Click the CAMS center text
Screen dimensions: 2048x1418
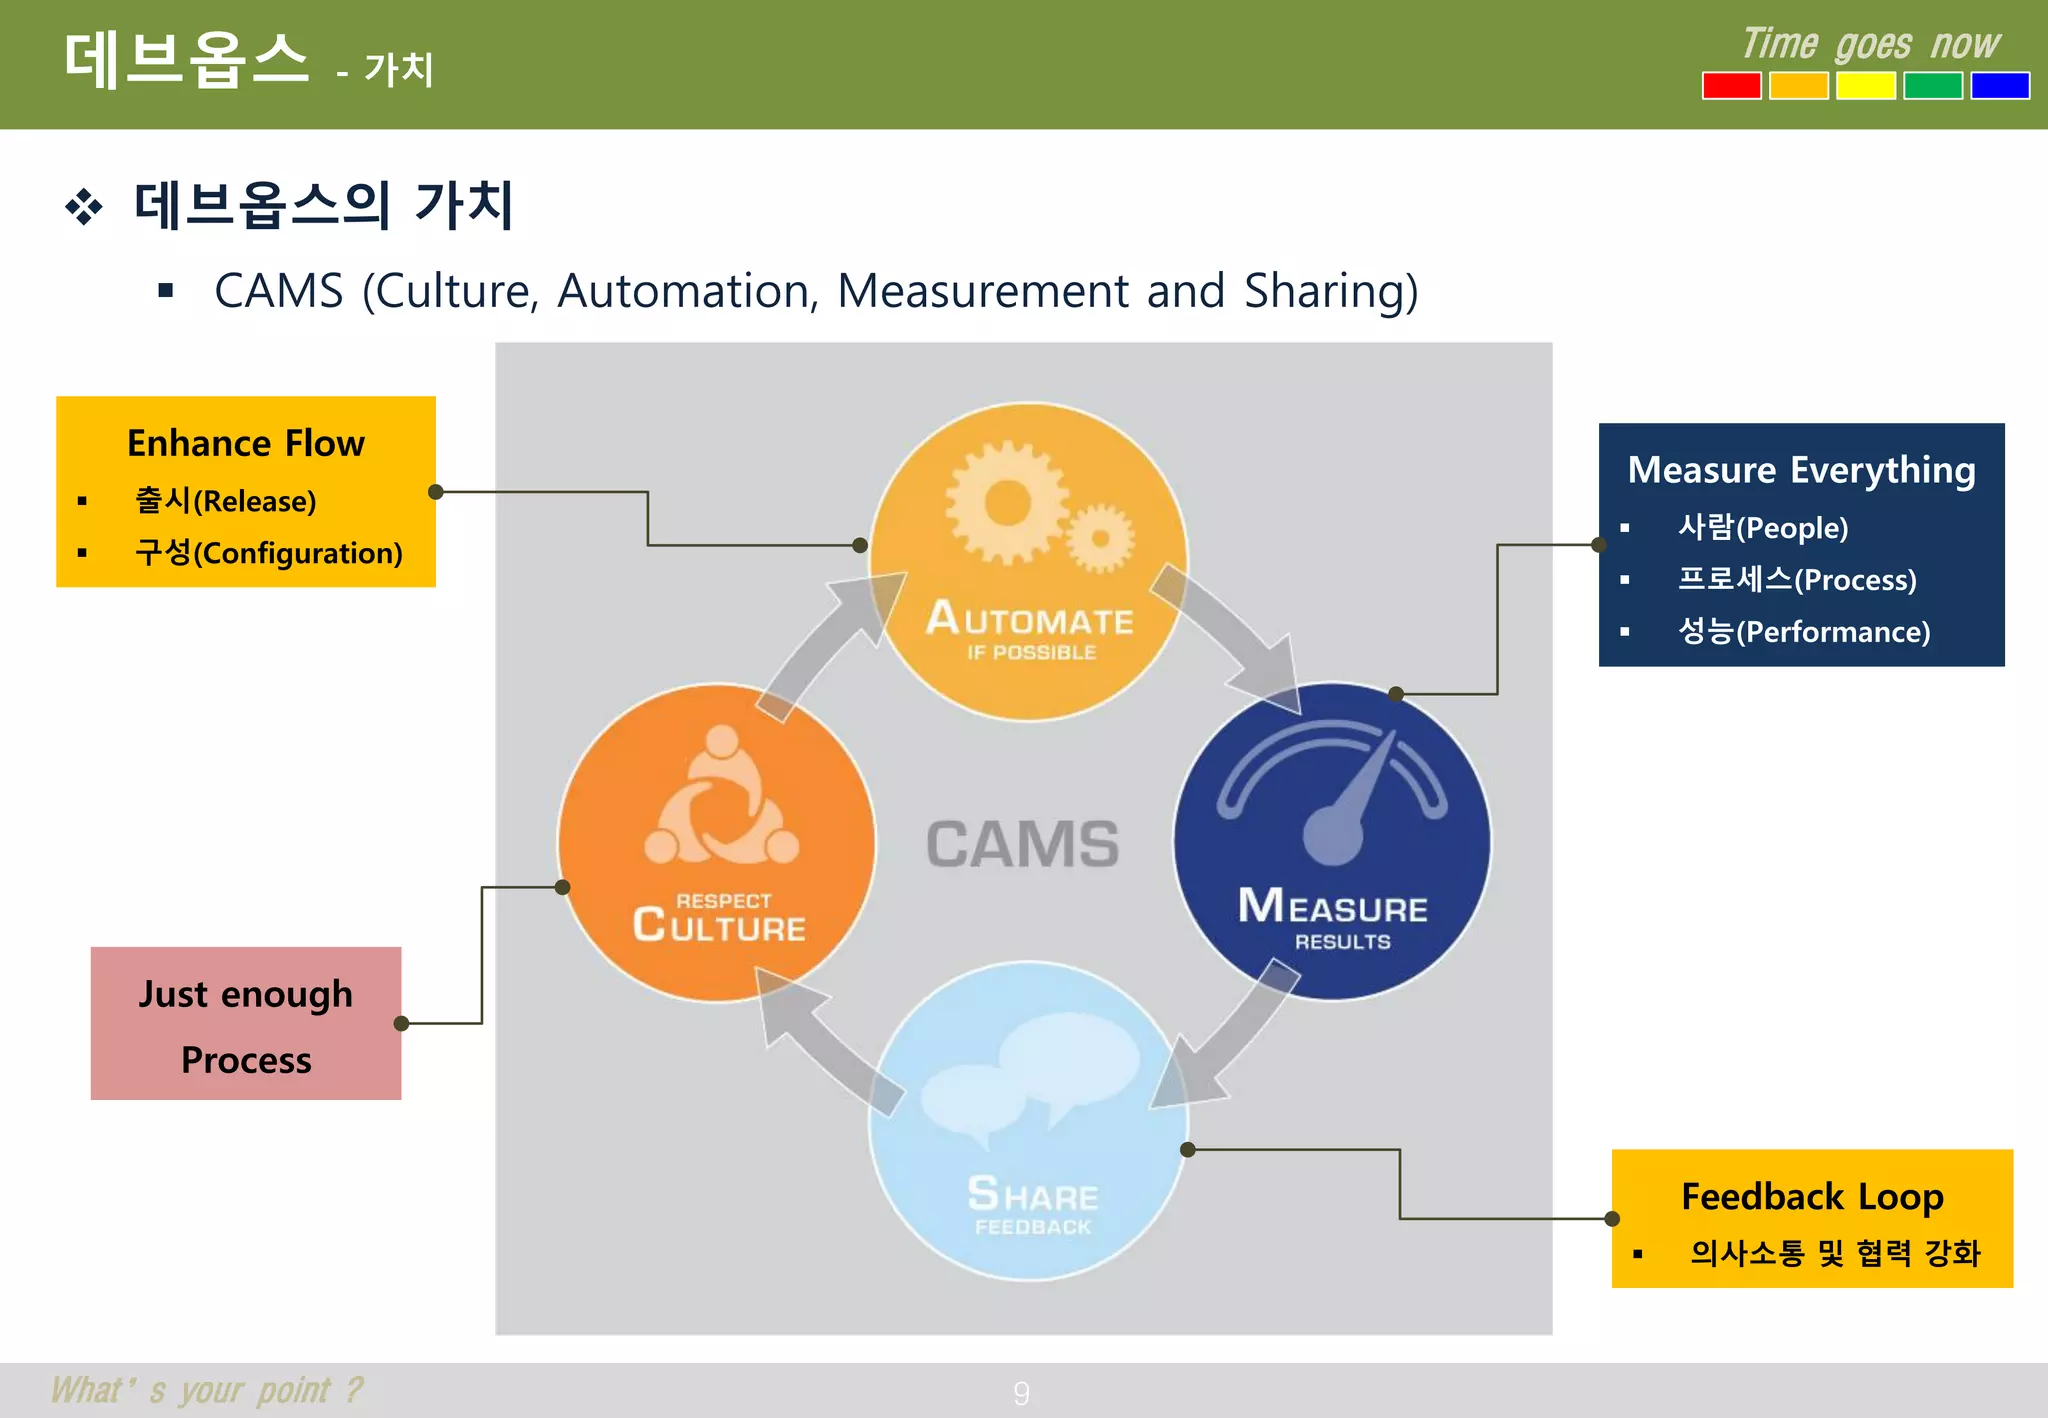pos(1022,845)
